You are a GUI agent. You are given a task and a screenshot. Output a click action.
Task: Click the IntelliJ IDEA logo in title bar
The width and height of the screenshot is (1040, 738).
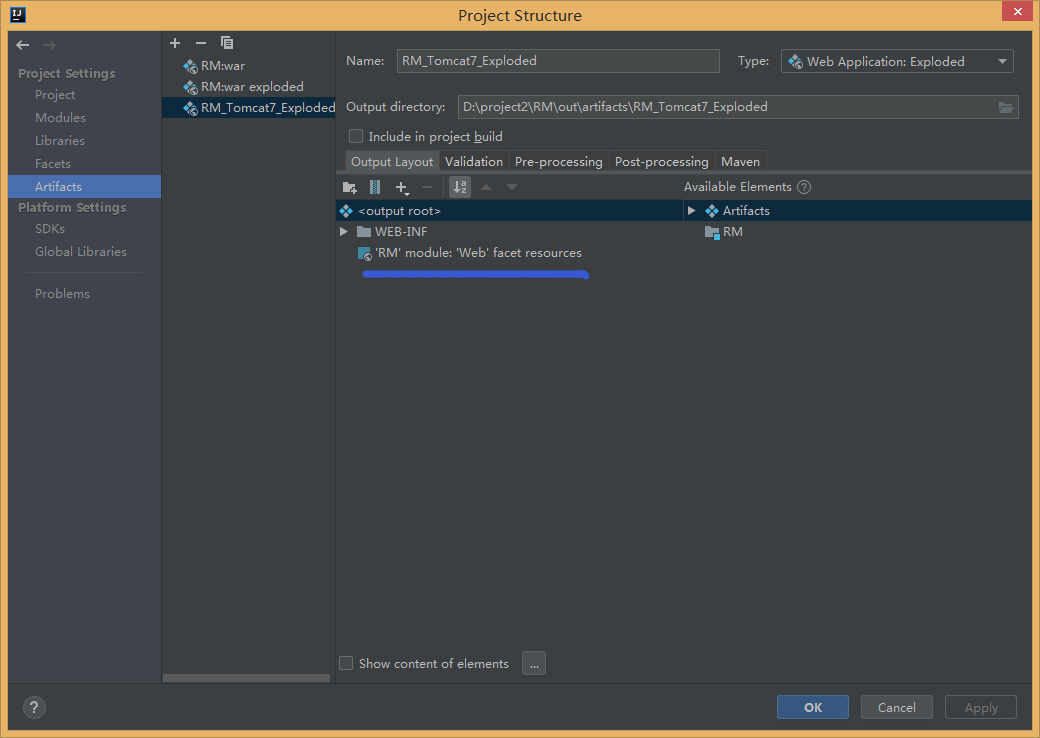point(18,15)
